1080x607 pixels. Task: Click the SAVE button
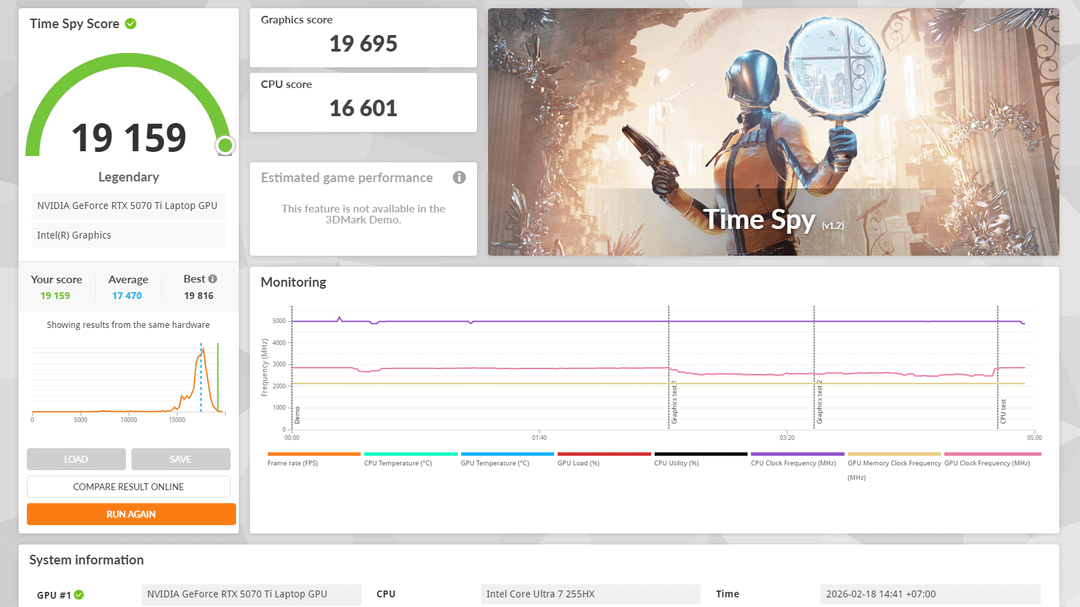[x=180, y=459]
